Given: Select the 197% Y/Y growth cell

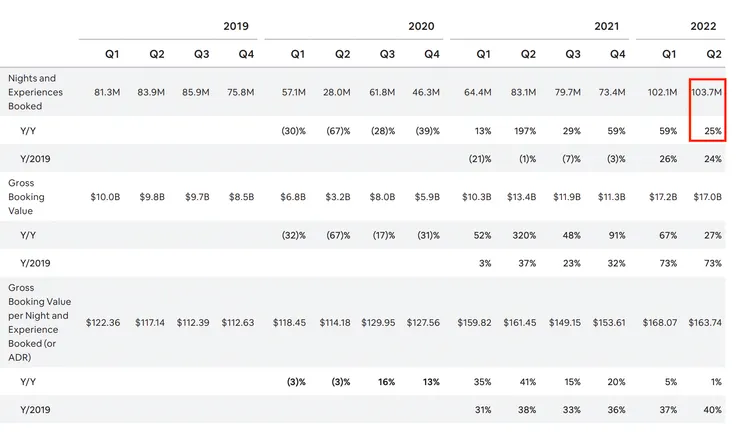Looking at the screenshot, I should coord(522,130).
